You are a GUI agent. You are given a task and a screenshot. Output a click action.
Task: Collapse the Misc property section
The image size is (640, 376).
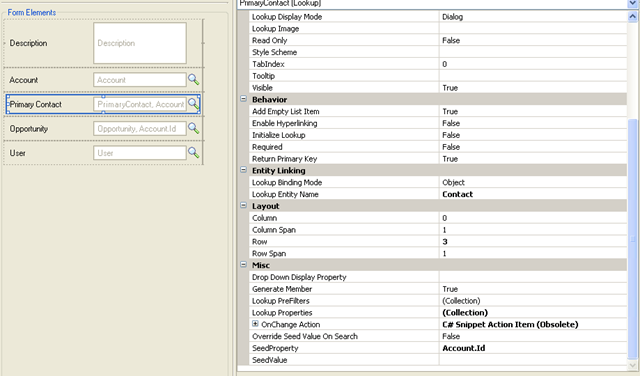coord(243,265)
